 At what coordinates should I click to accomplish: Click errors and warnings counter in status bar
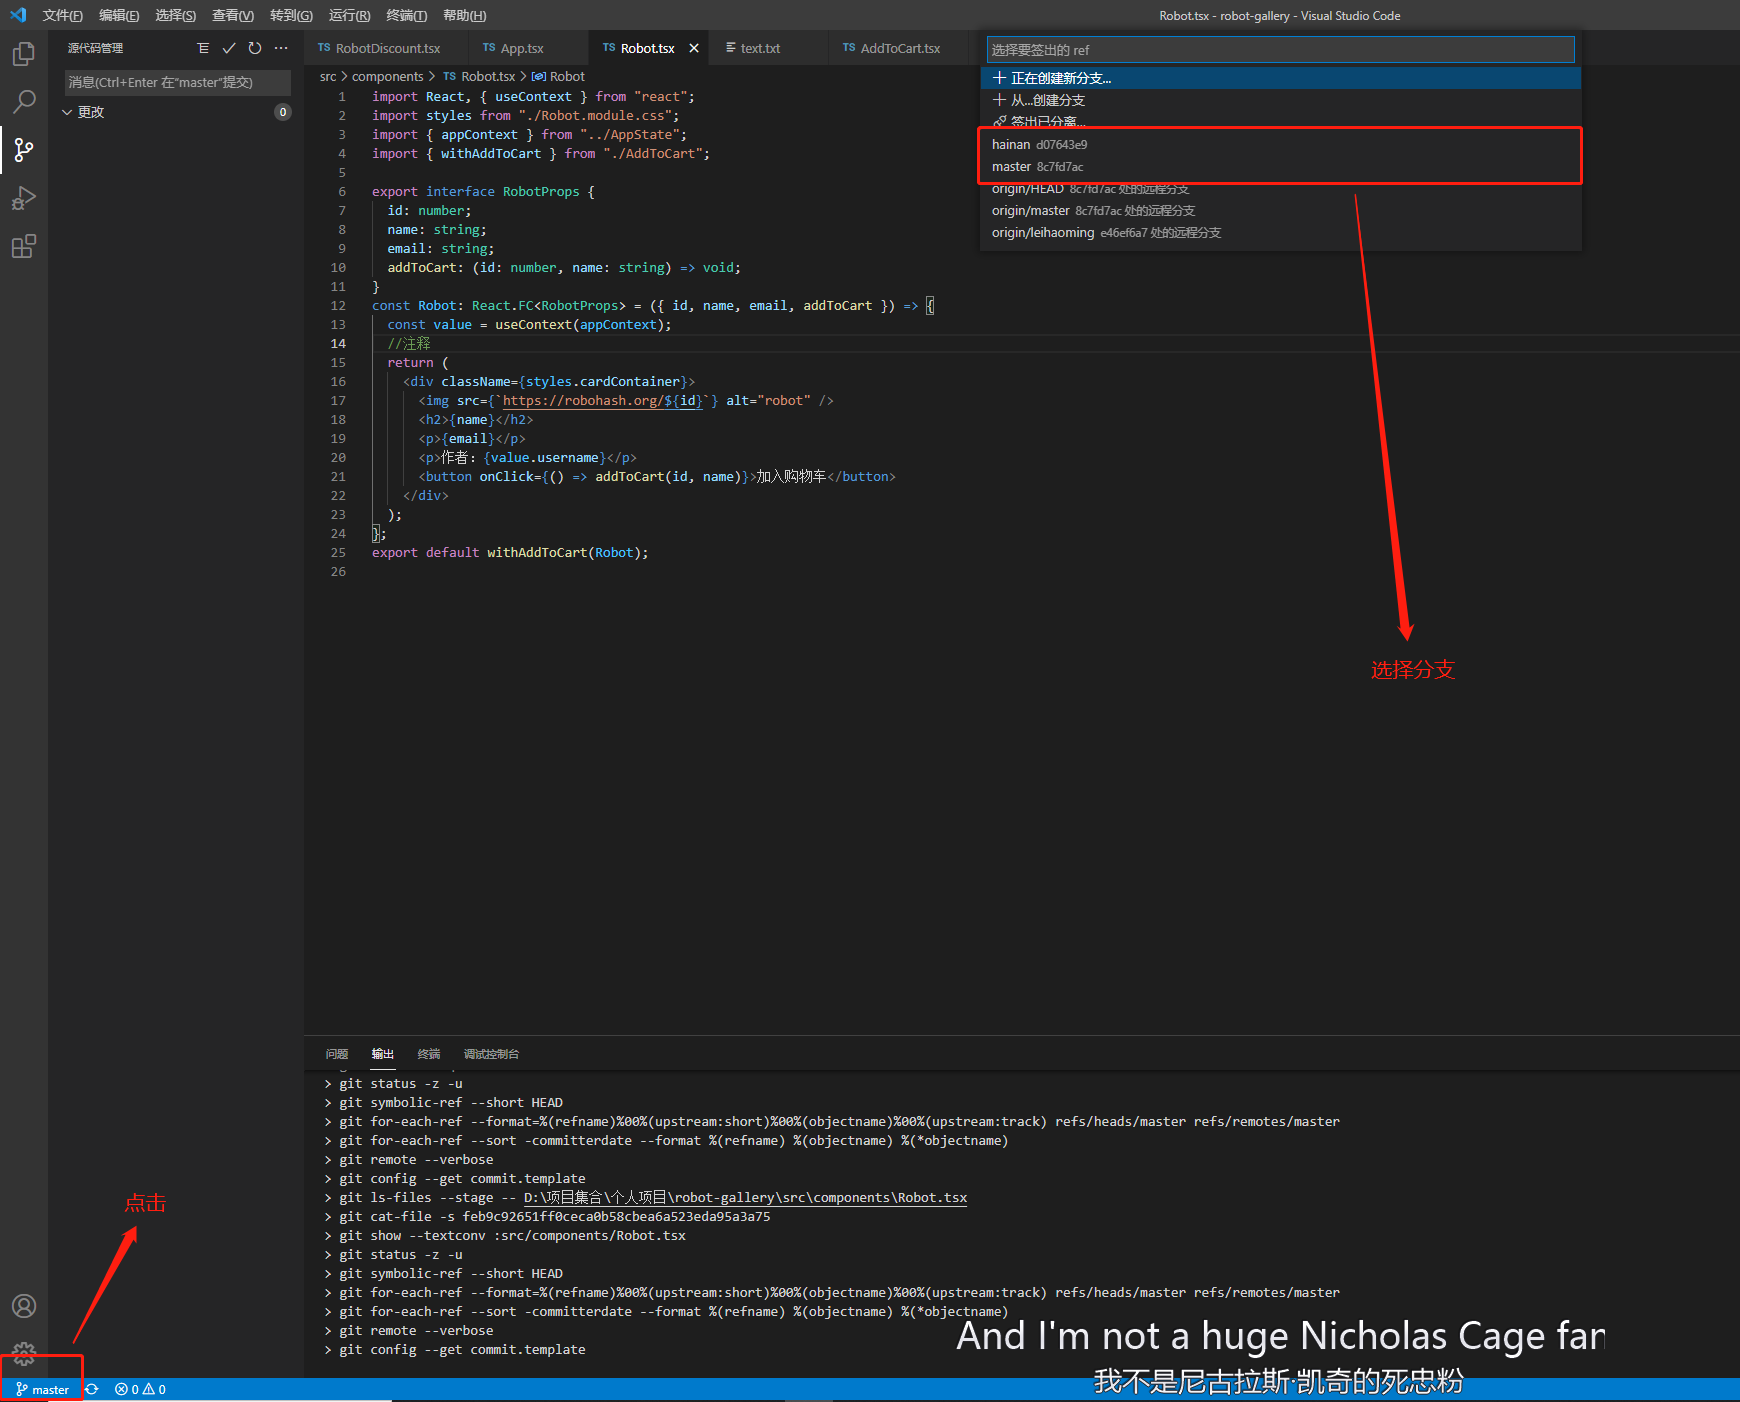(139, 1389)
